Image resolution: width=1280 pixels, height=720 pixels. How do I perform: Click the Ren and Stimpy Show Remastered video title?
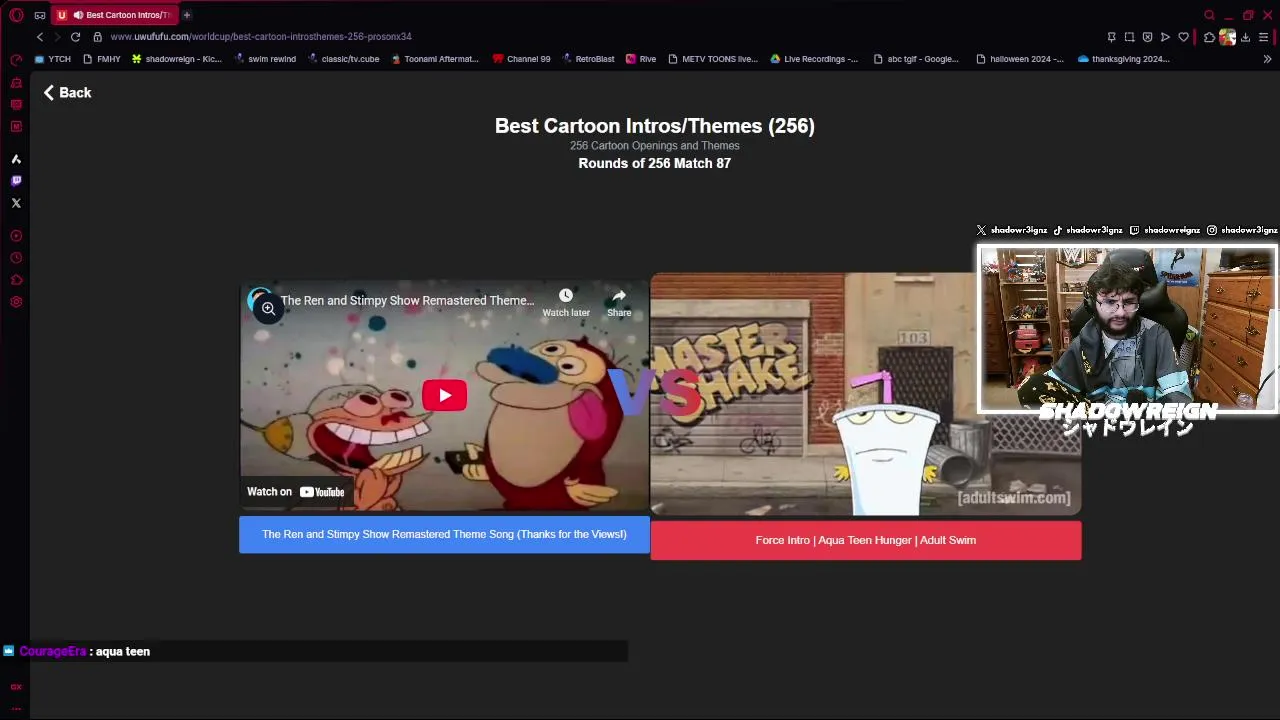coord(407,300)
